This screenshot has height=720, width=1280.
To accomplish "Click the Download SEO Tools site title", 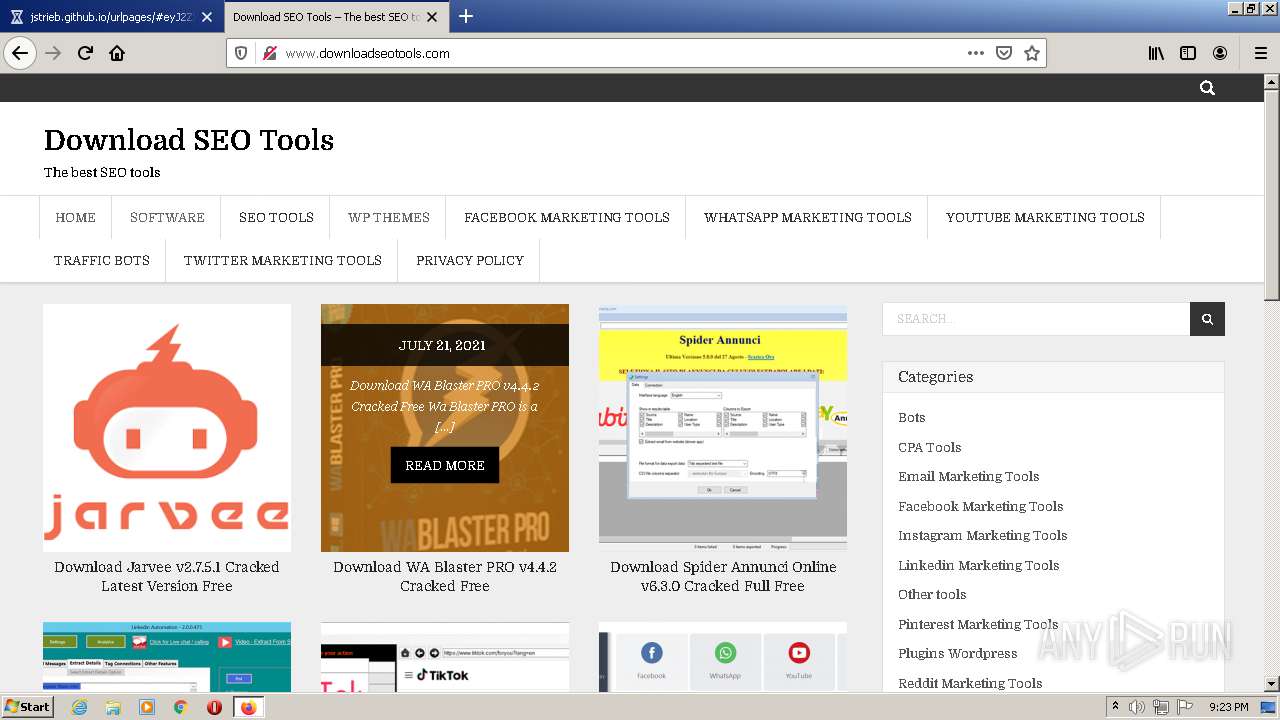I will pos(189,140).
